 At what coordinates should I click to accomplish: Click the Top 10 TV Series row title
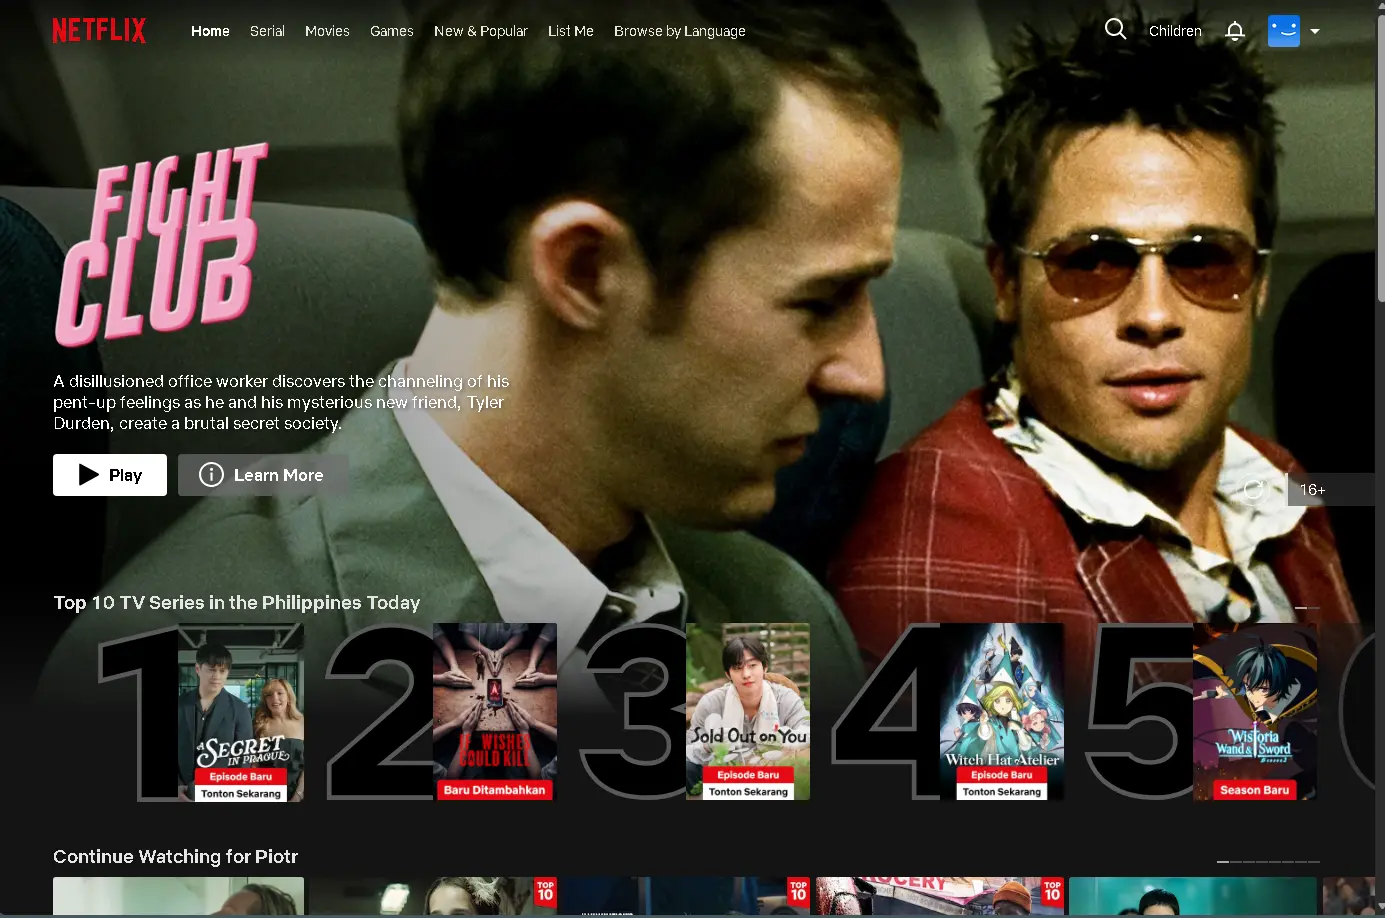(x=237, y=603)
